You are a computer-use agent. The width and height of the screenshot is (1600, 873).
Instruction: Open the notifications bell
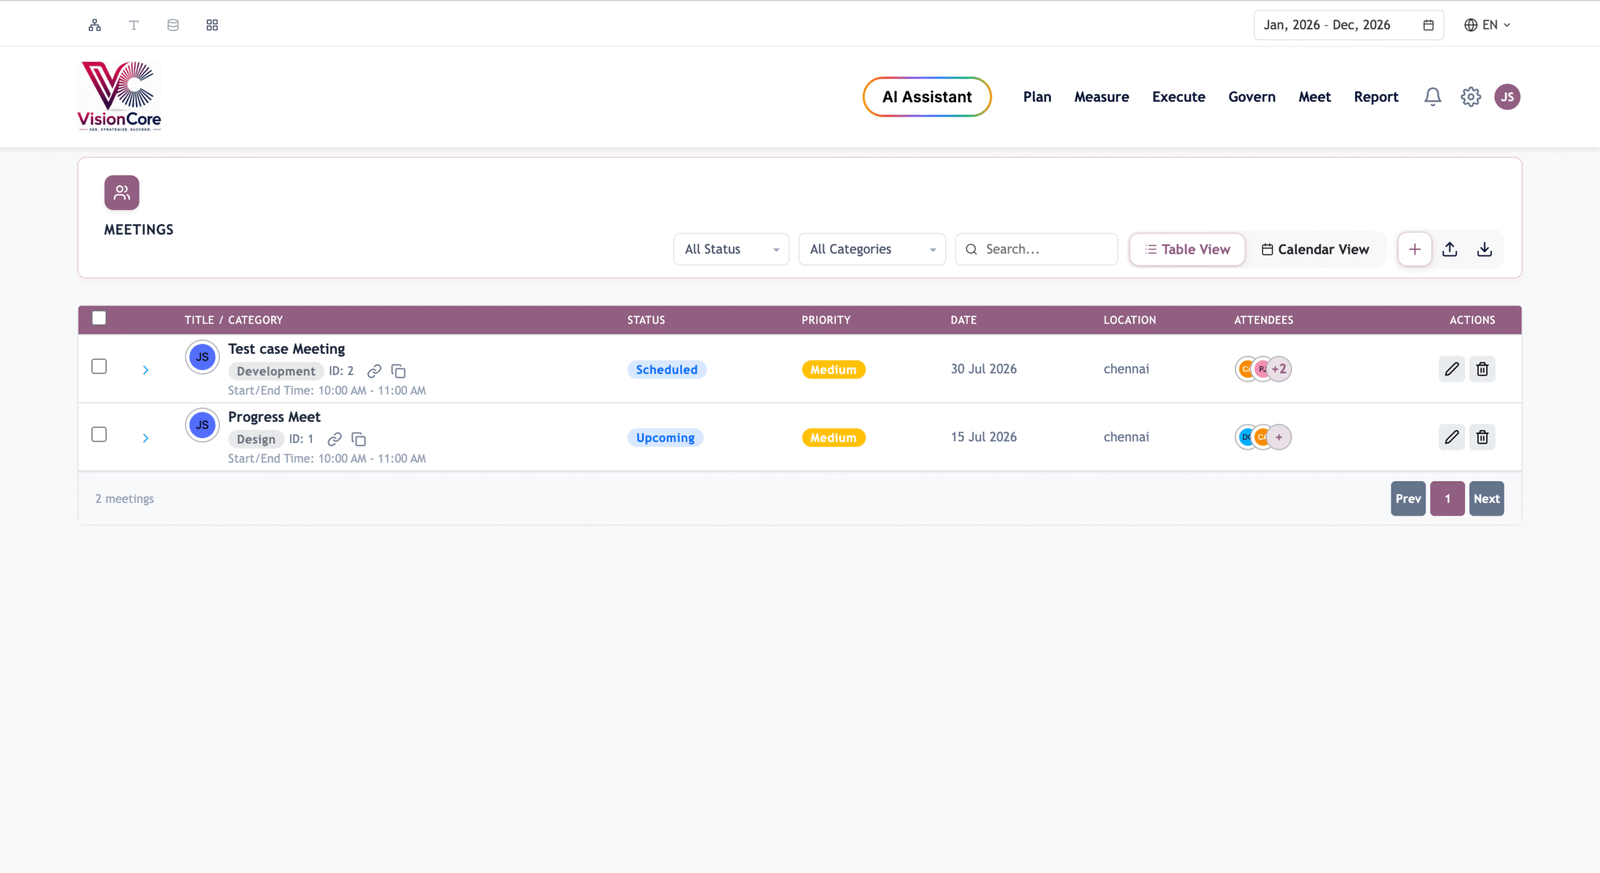(1433, 97)
